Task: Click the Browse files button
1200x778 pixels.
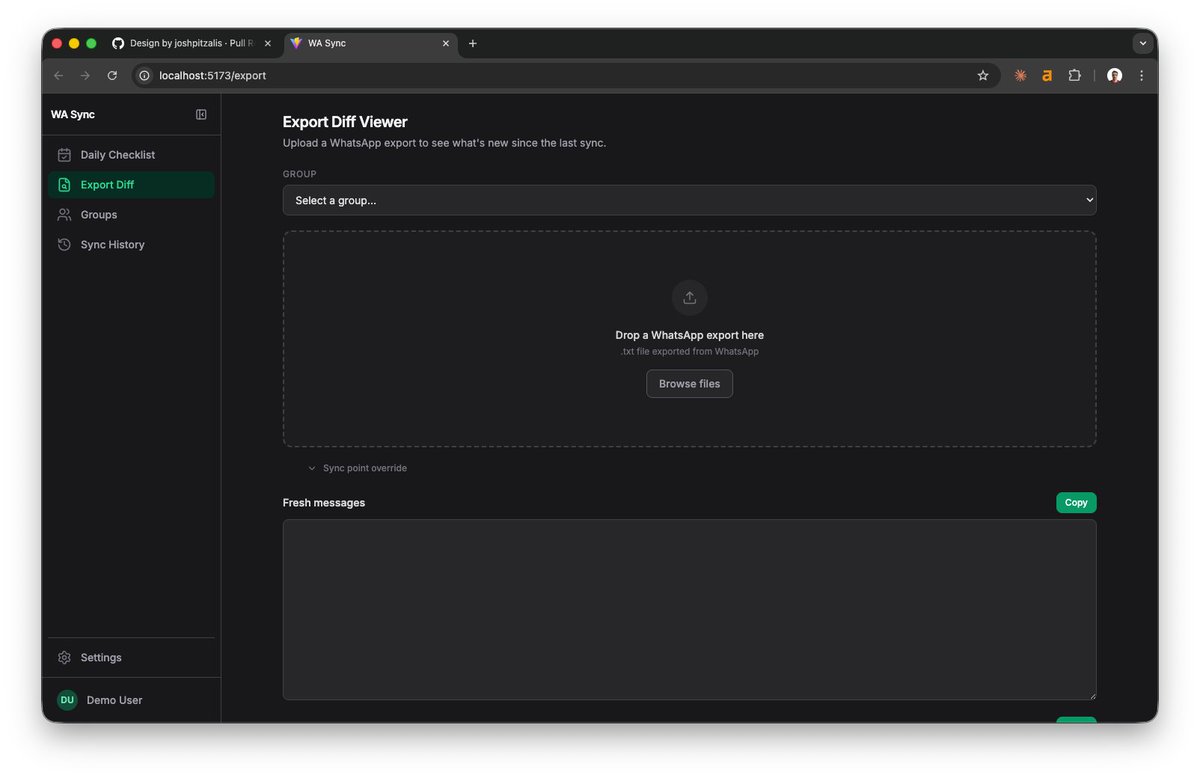Action: coord(690,384)
